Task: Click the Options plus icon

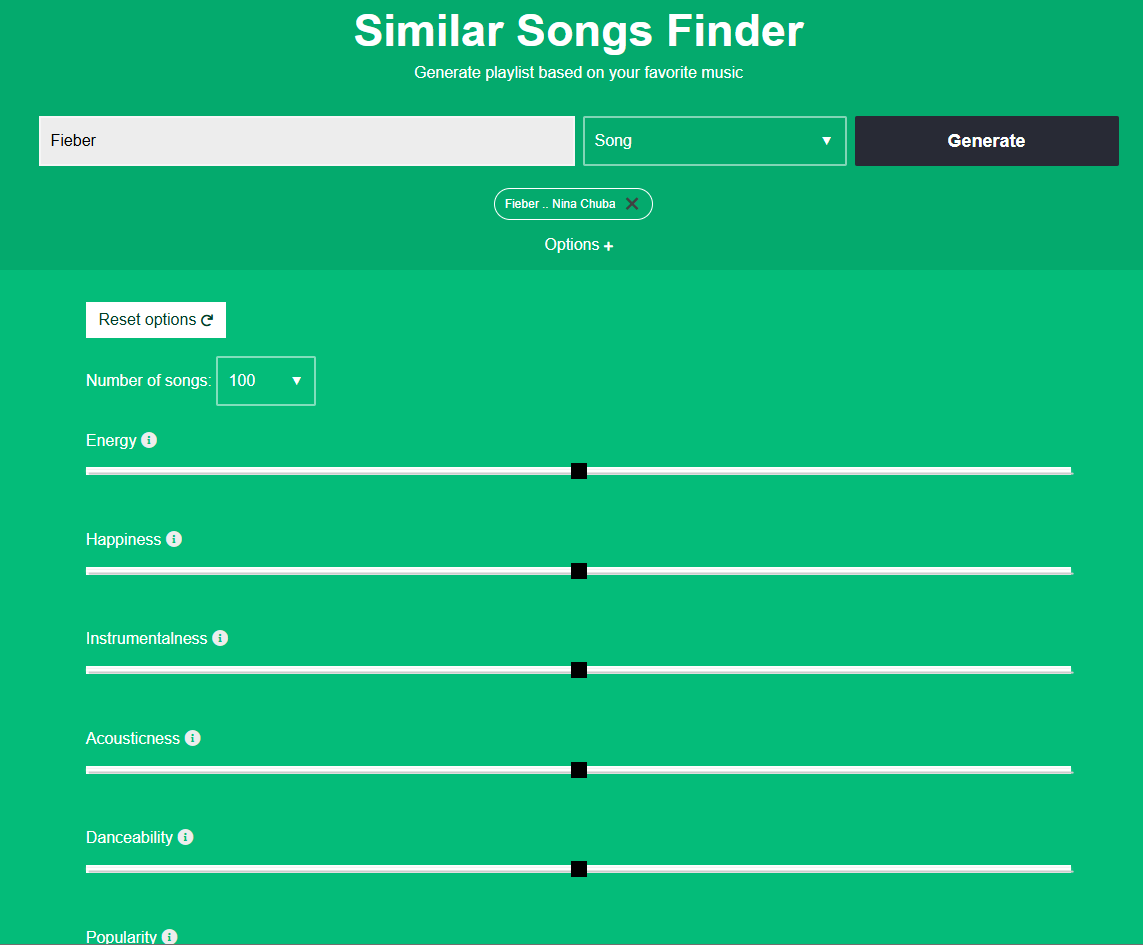Action: pyautogui.click(x=609, y=246)
